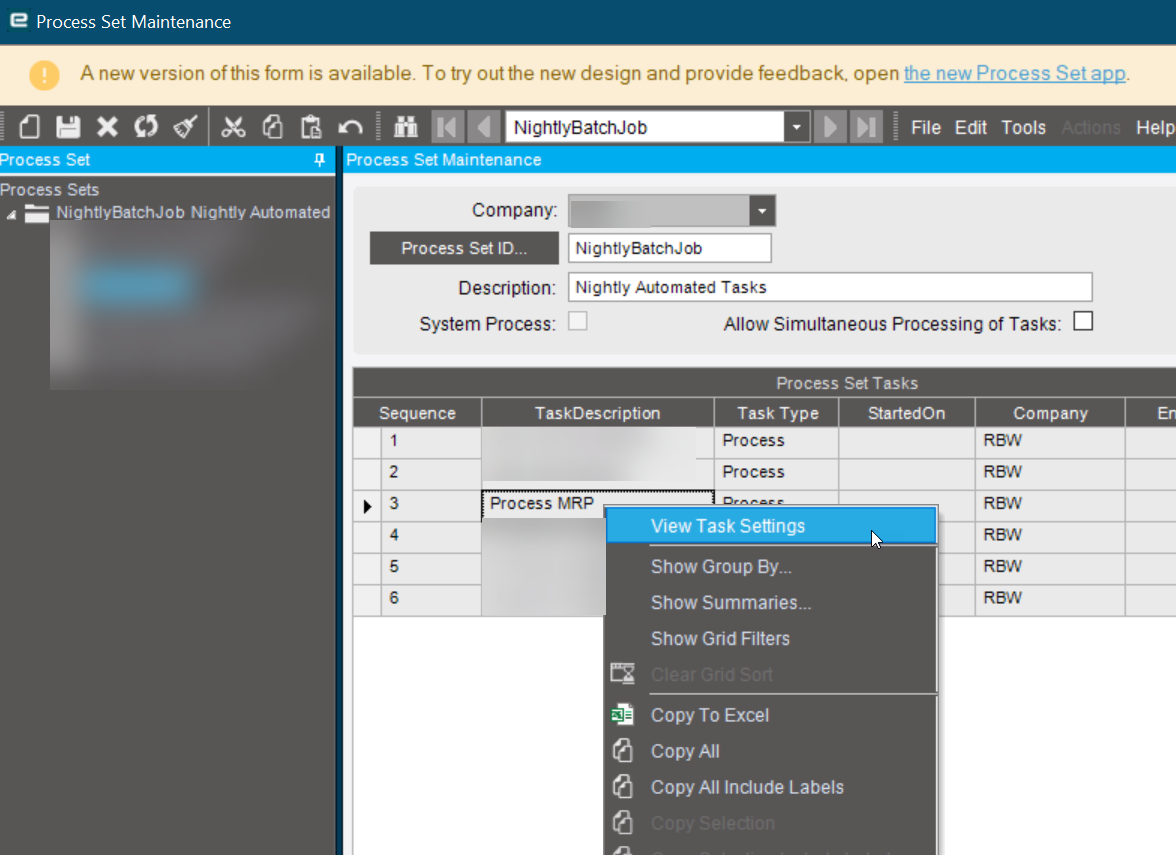
Task: Collapse the NightlyBatchJob tree node
Action: tap(11, 214)
